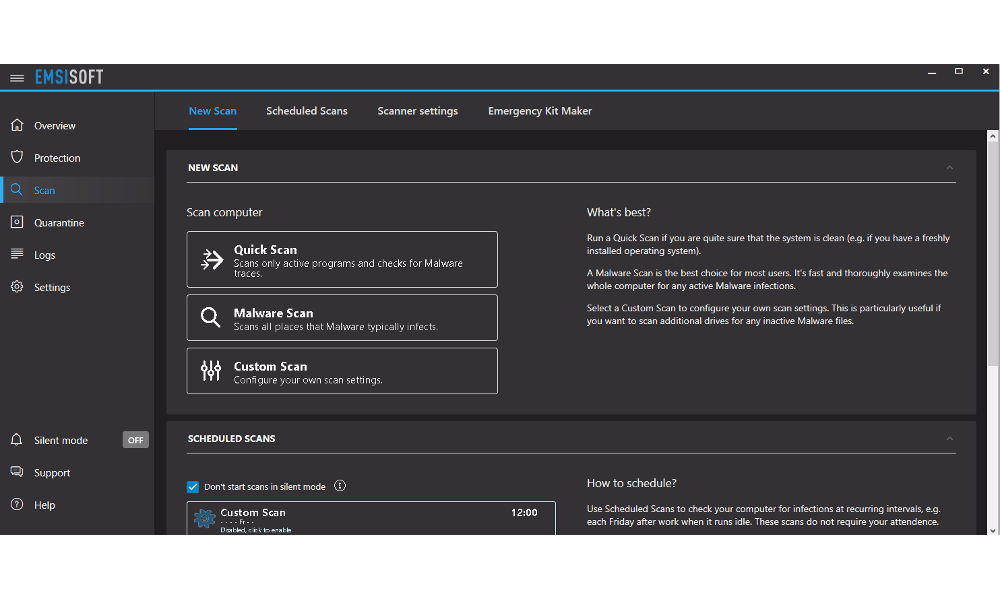The height and width of the screenshot is (600, 1000).
Task: Click the Overview home icon
Action: click(17, 125)
